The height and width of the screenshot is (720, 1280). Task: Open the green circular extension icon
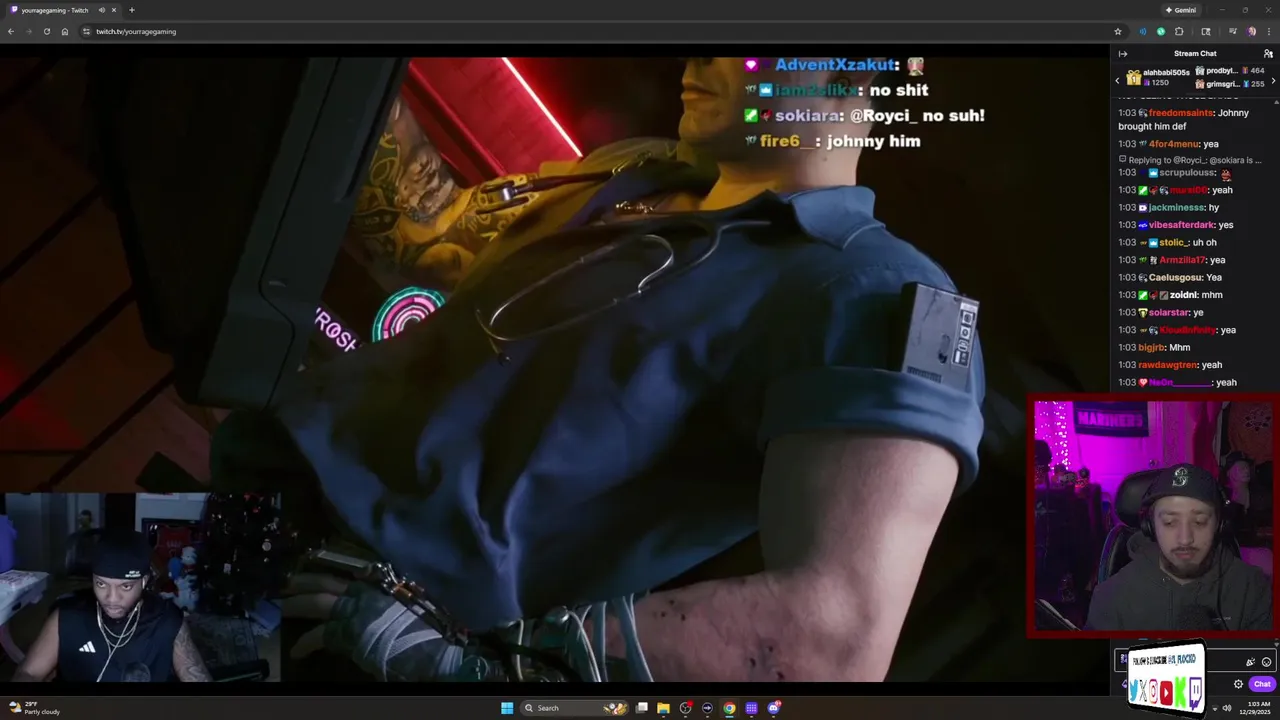point(1161,31)
